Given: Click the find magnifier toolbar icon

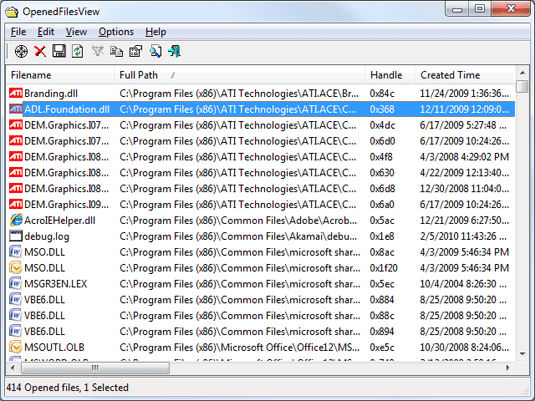Looking at the screenshot, I should [156, 52].
